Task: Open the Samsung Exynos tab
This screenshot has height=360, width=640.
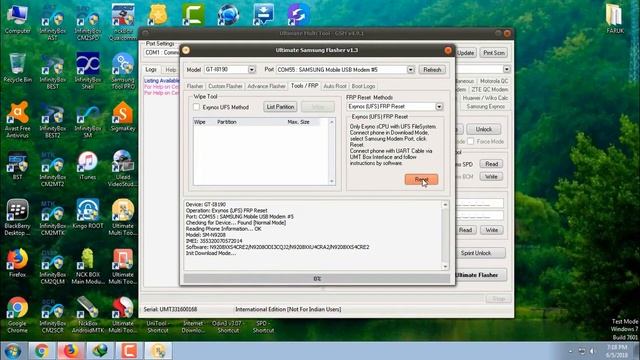Action: pos(486,107)
